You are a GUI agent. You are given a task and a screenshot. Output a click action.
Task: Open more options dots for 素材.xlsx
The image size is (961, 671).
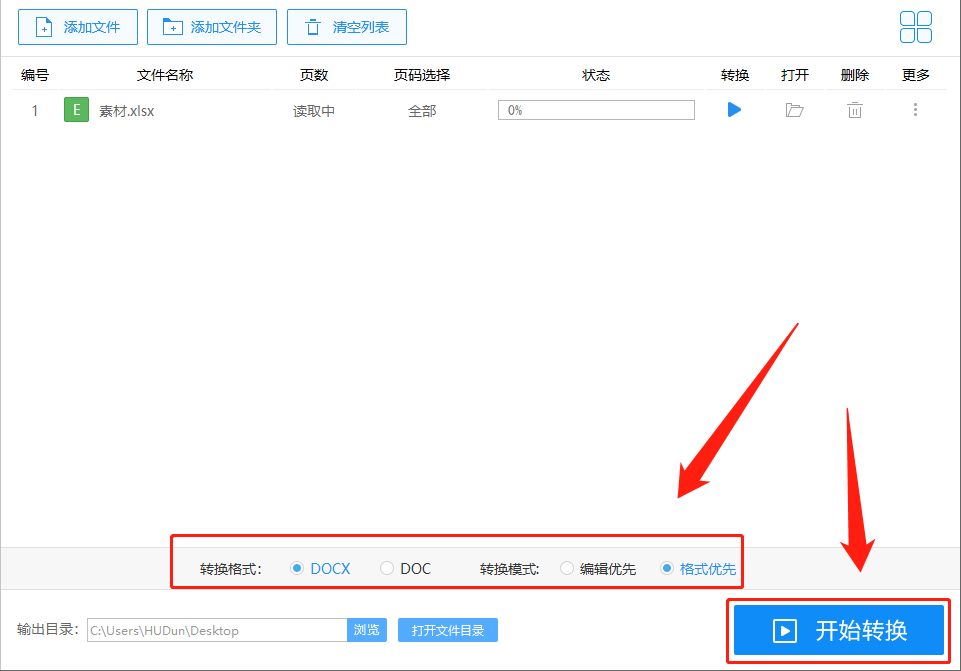point(916,110)
